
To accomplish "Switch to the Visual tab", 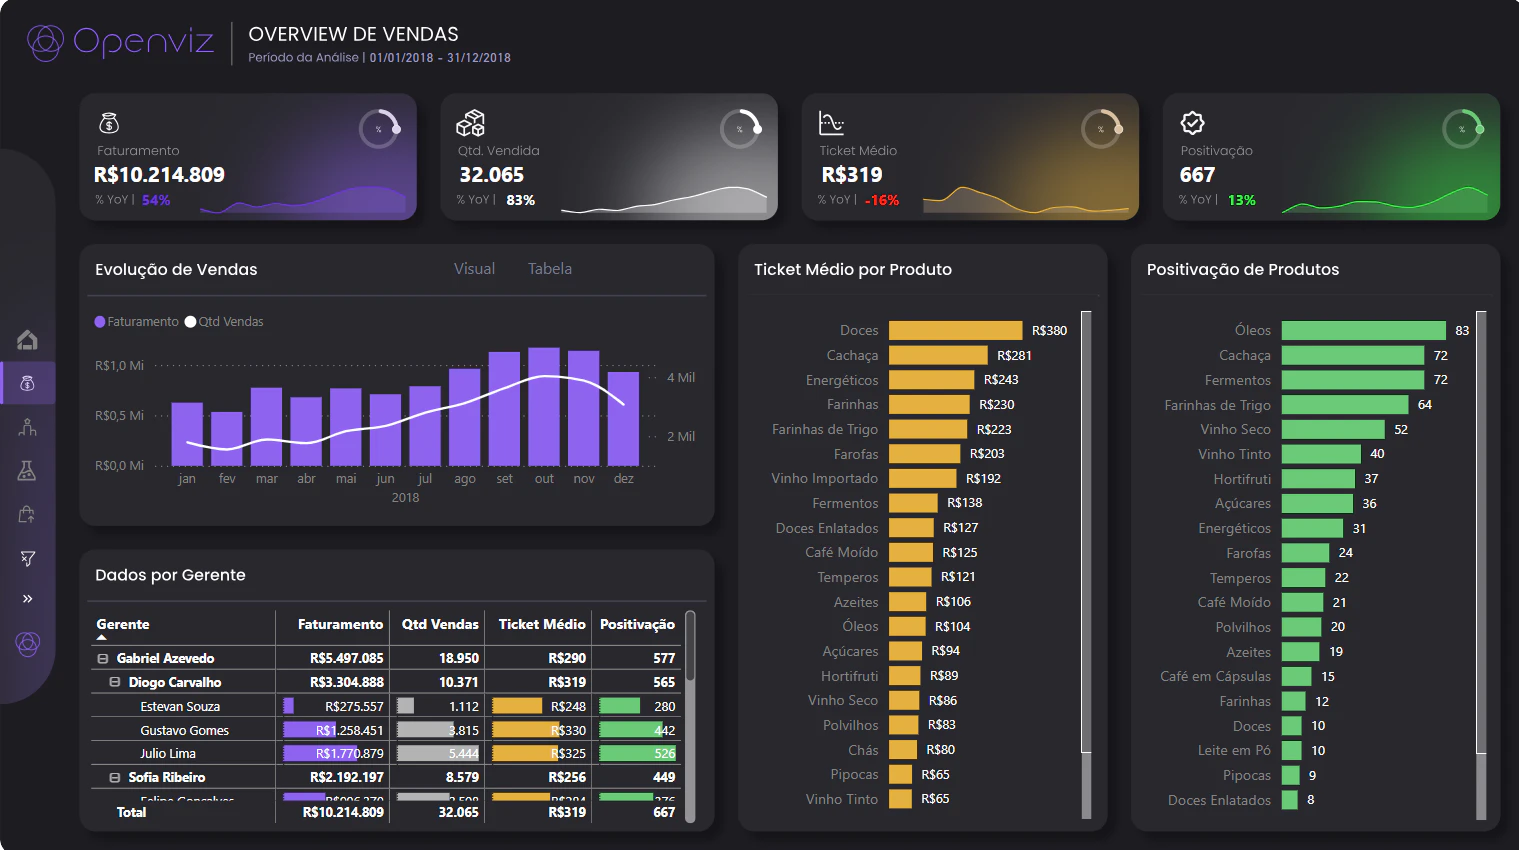I will click(x=474, y=269).
